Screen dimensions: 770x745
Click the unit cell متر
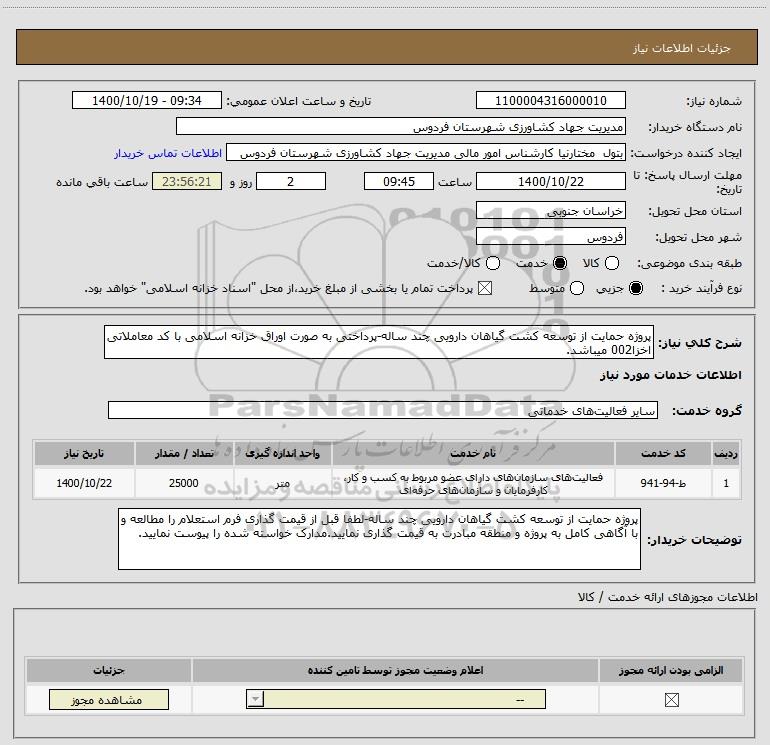(x=283, y=483)
